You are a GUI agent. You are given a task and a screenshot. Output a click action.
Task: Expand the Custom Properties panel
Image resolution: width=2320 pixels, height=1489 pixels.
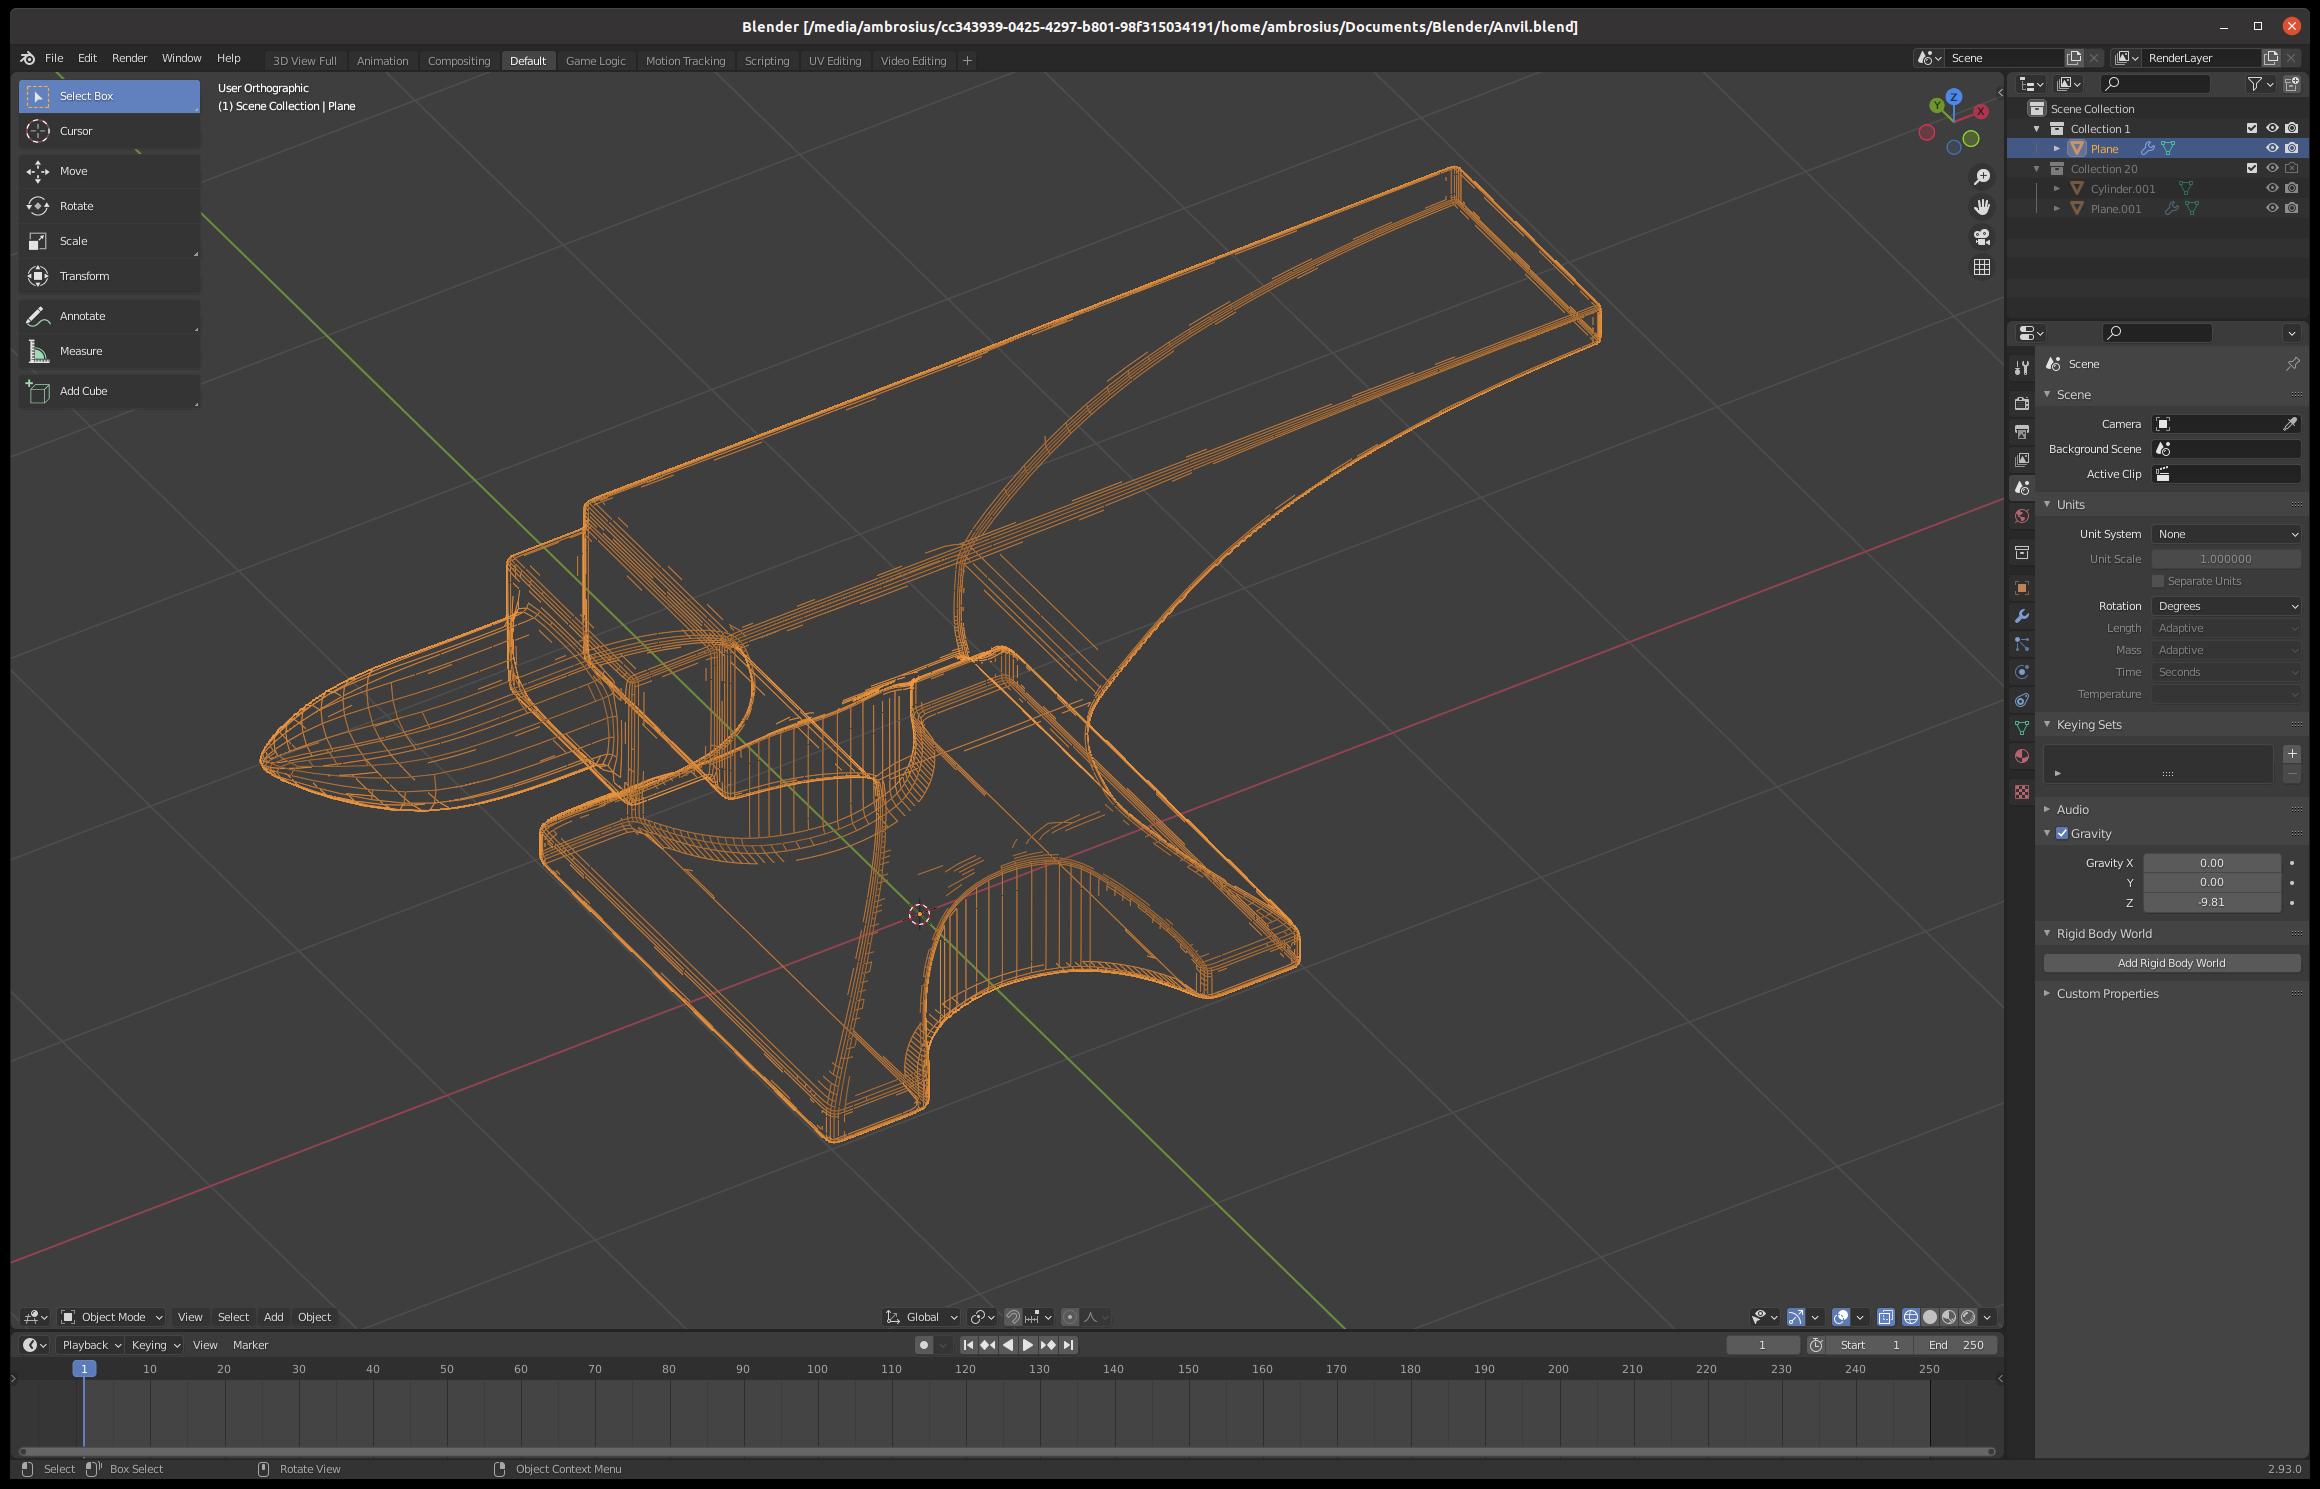(x=2107, y=993)
